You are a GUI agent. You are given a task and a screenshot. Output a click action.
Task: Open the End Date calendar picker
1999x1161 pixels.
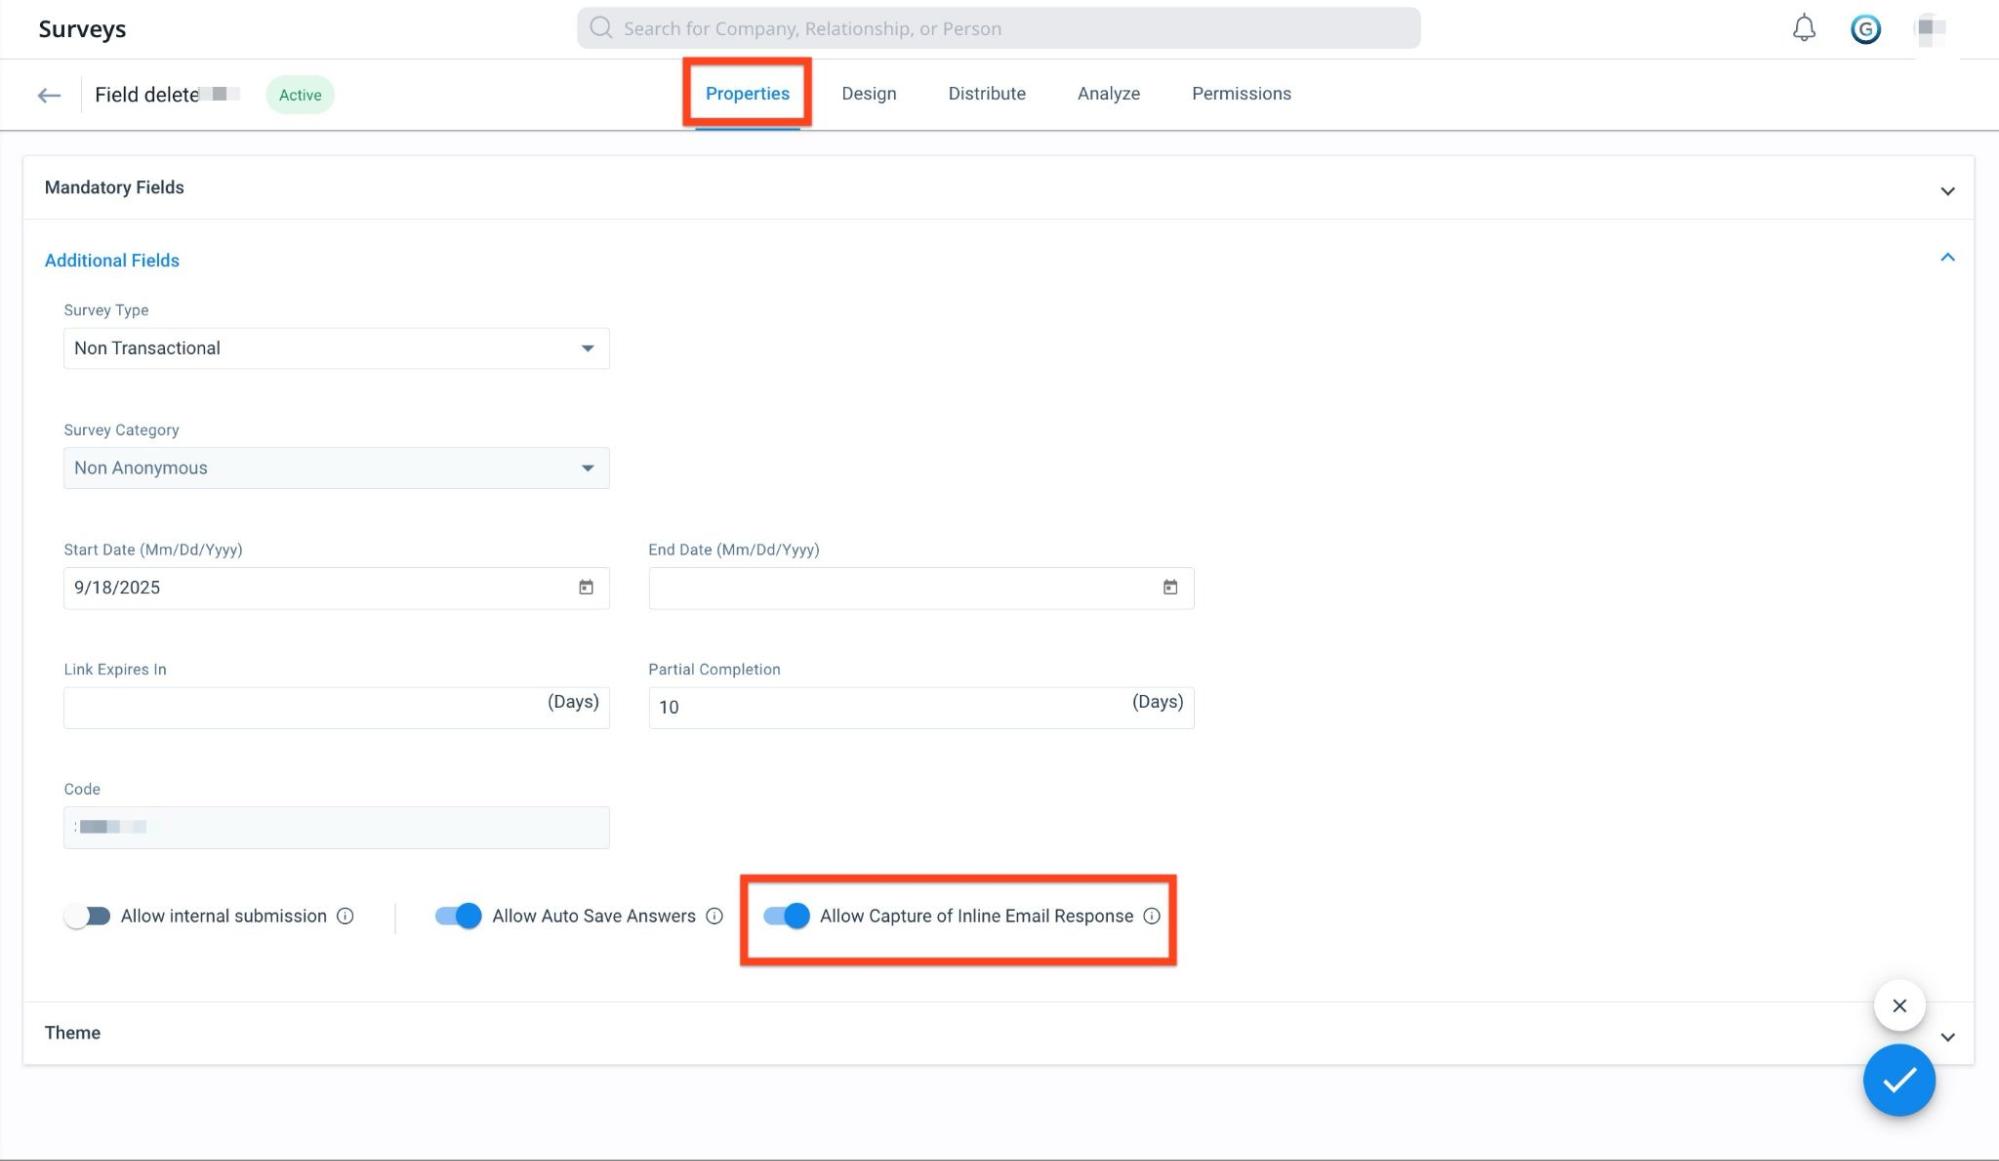tap(1170, 587)
